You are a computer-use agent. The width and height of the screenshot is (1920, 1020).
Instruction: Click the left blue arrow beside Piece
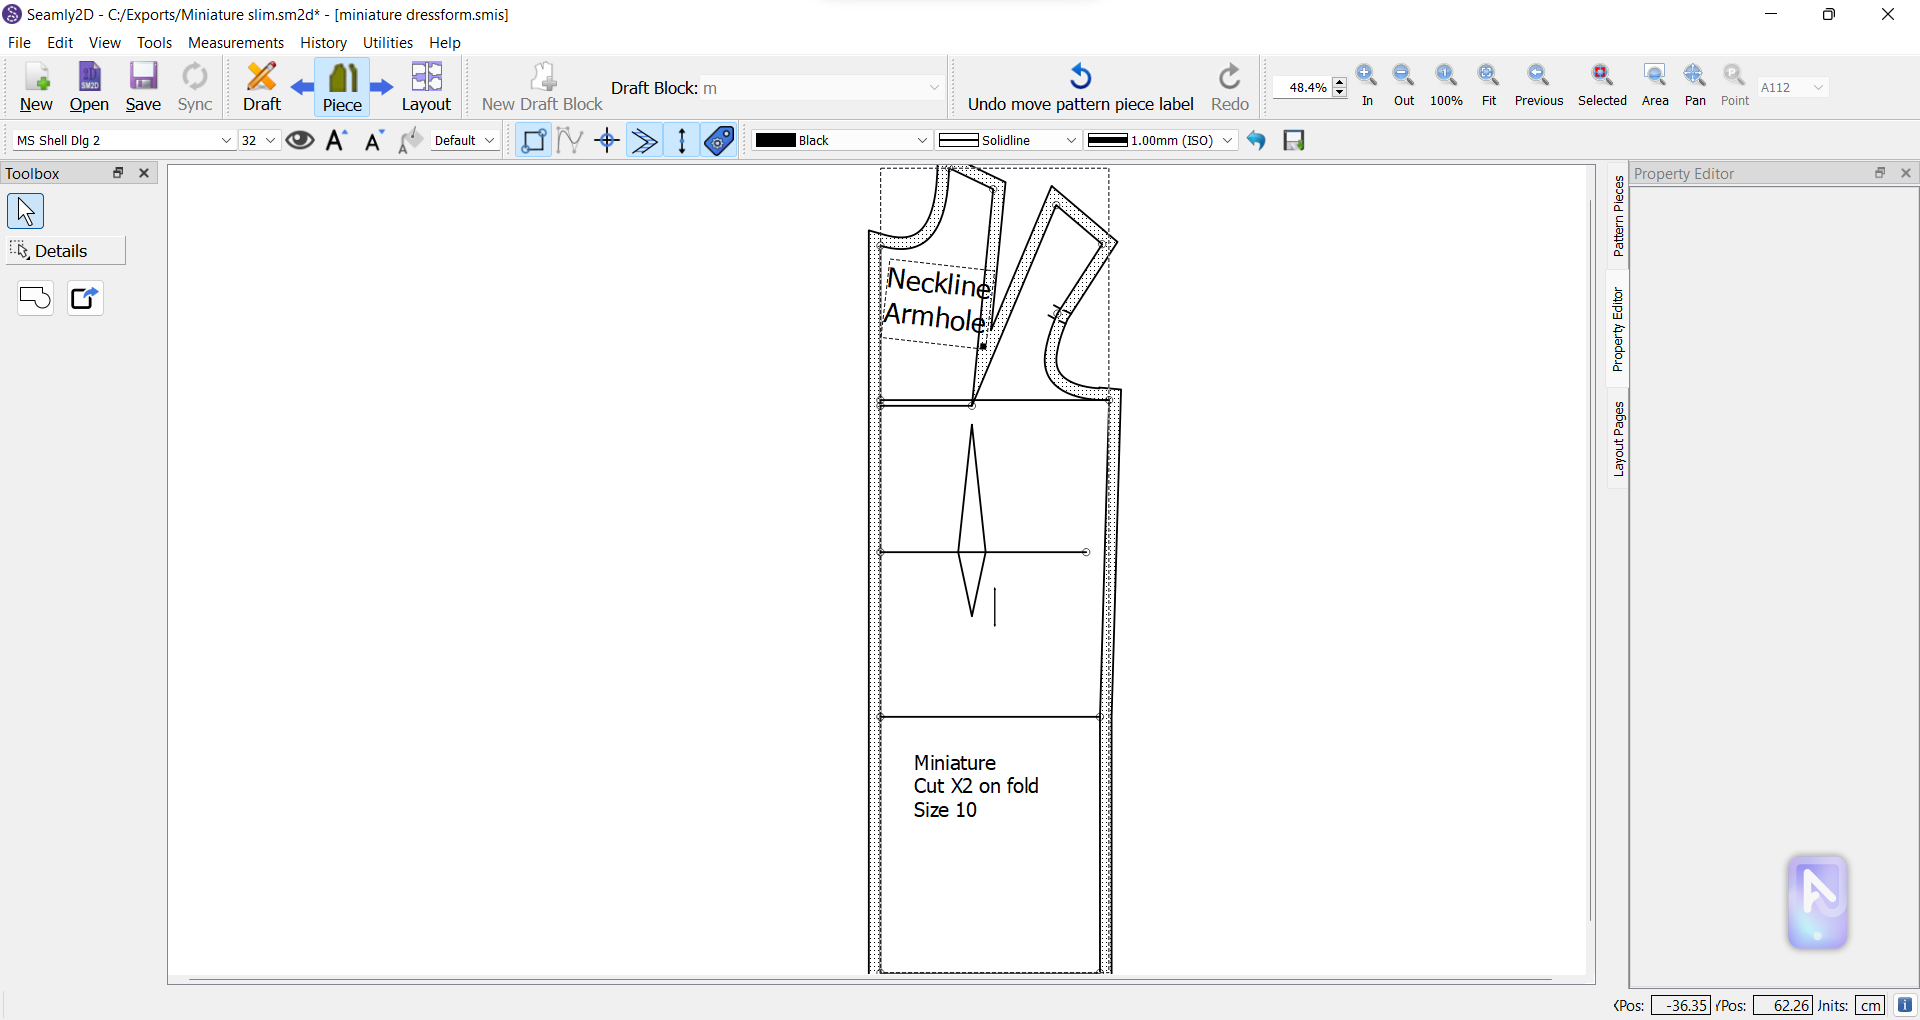pos(302,88)
